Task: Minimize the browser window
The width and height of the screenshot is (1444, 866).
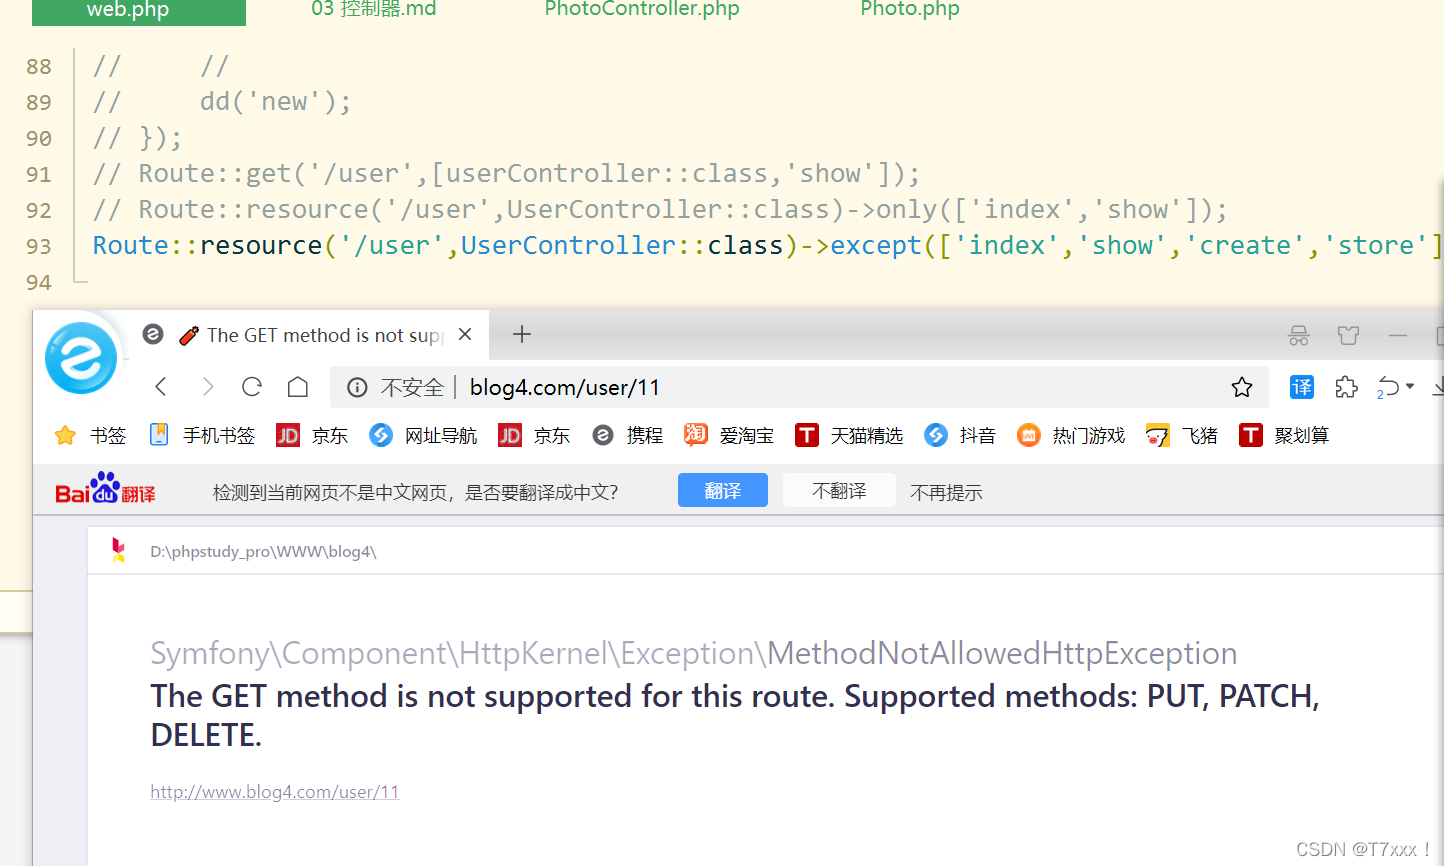Action: pos(1398,335)
